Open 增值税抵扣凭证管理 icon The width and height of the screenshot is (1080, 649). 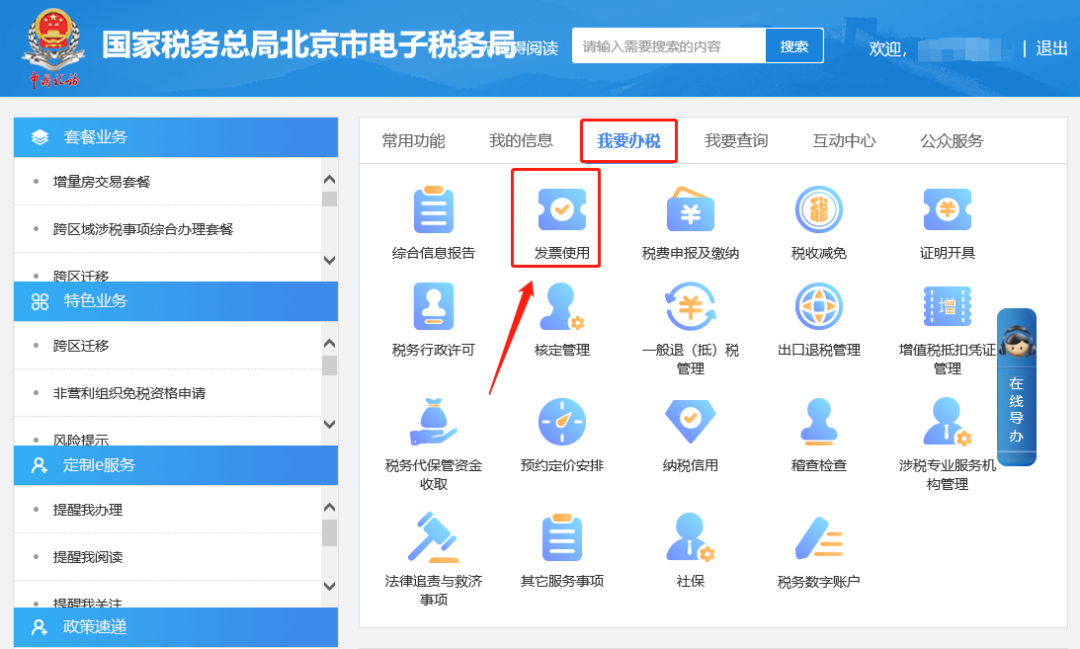(x=947, y=307)
